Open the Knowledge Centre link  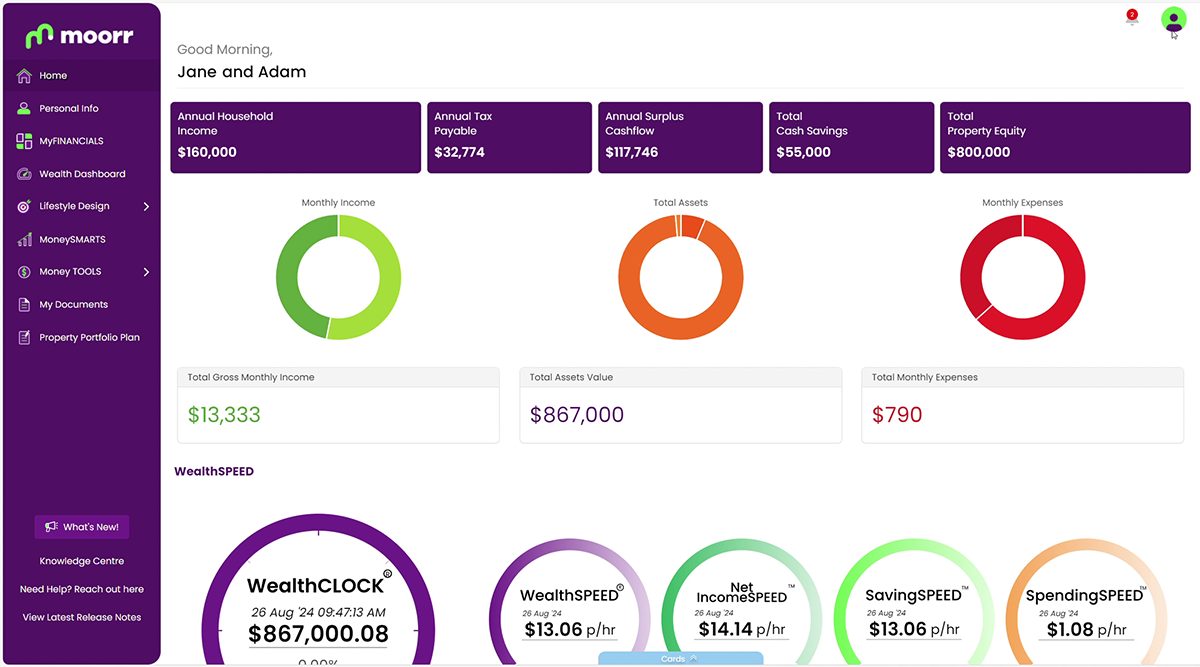coord(82,561)
